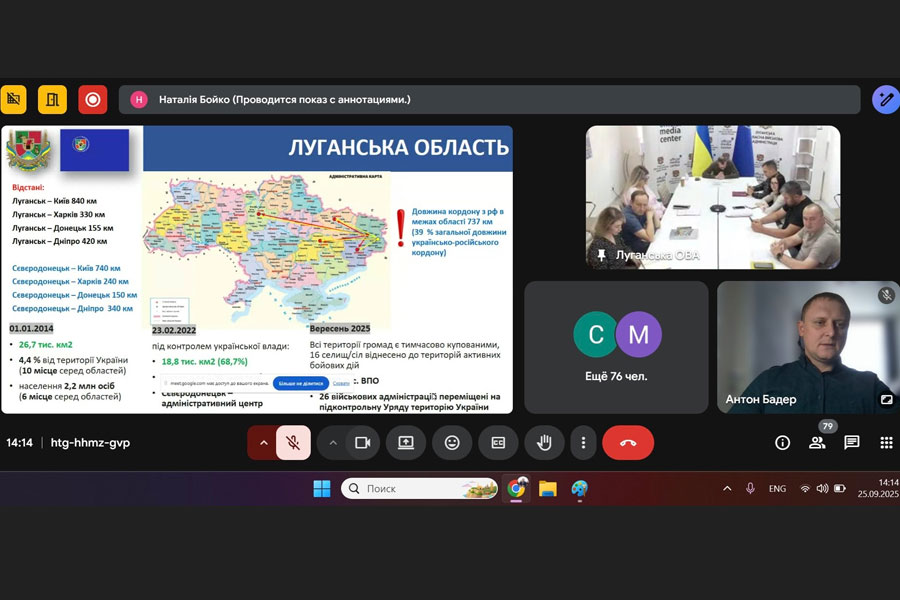Open the emoji reactions picker
Screen dimensions: 900x600
coord(452,443)
